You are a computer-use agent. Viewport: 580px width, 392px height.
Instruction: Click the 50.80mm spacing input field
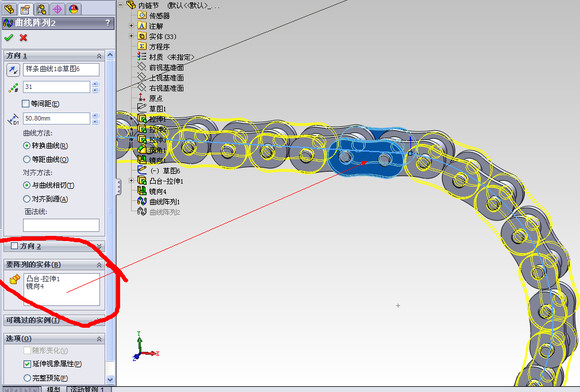click(57, 118)
